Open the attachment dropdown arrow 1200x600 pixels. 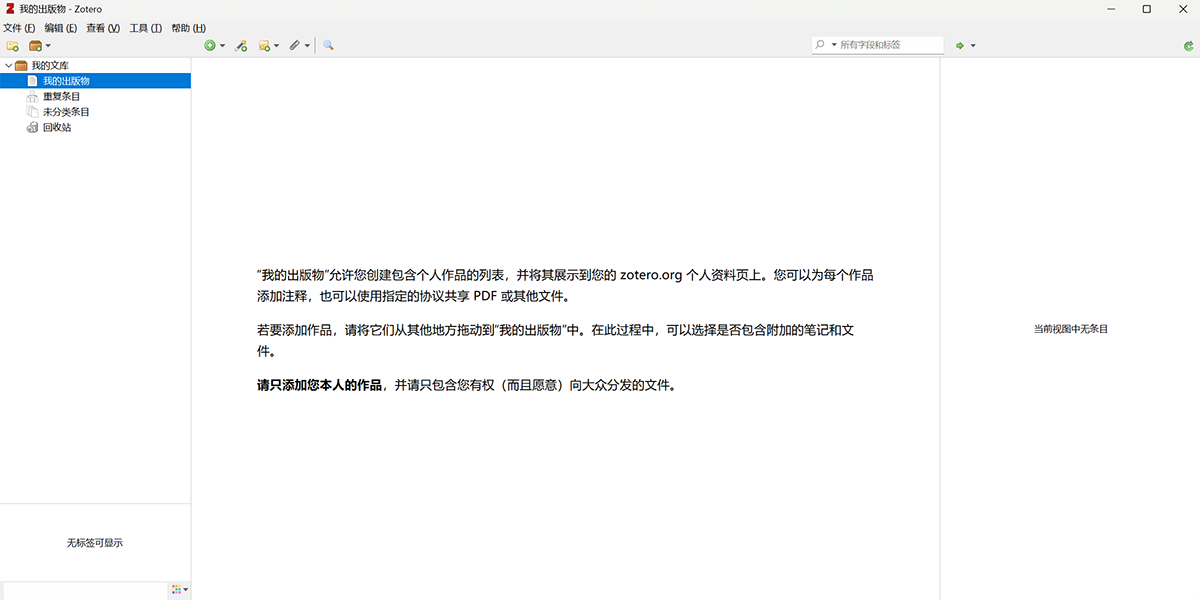tap(306, 45)
